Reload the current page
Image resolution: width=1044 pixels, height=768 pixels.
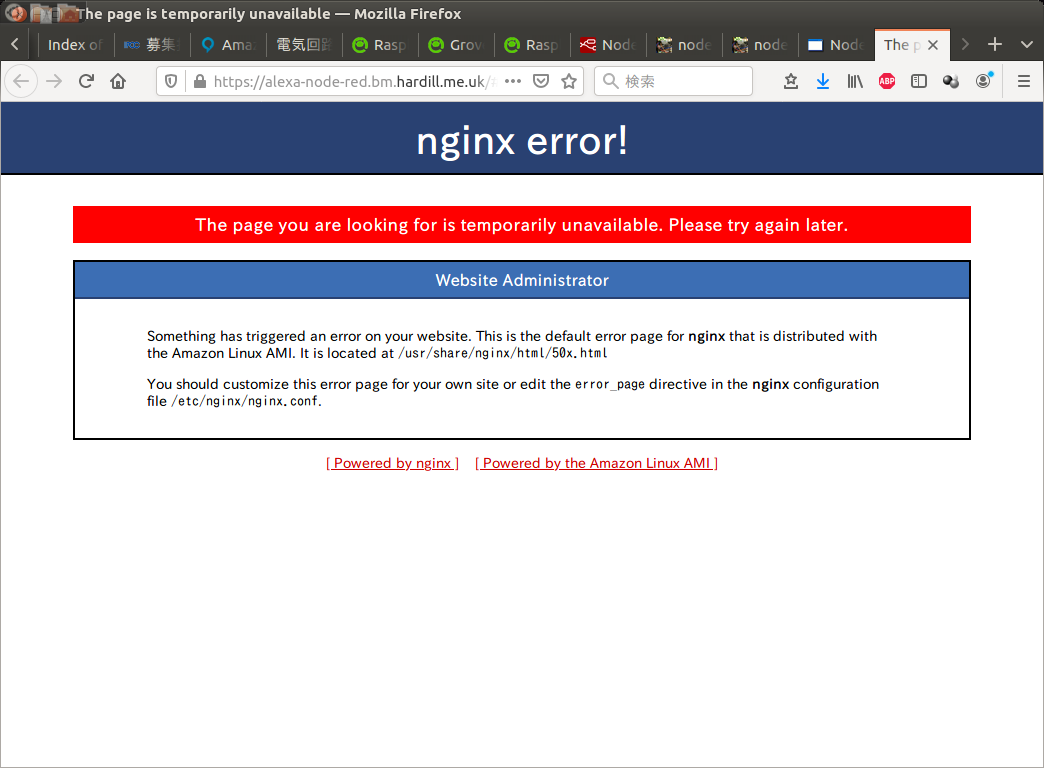coord(86,81)
